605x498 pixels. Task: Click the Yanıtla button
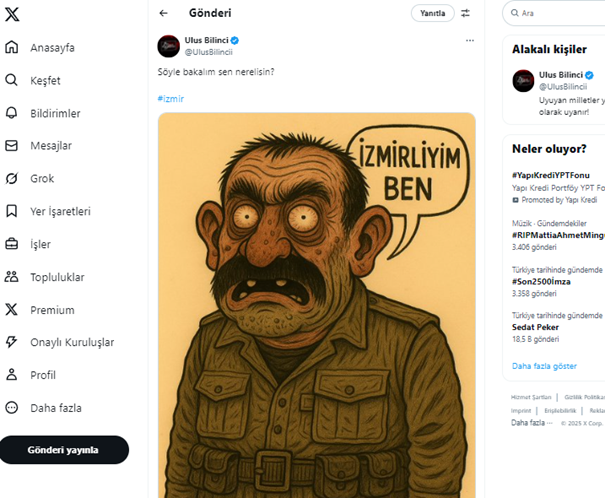click(432, 13)
